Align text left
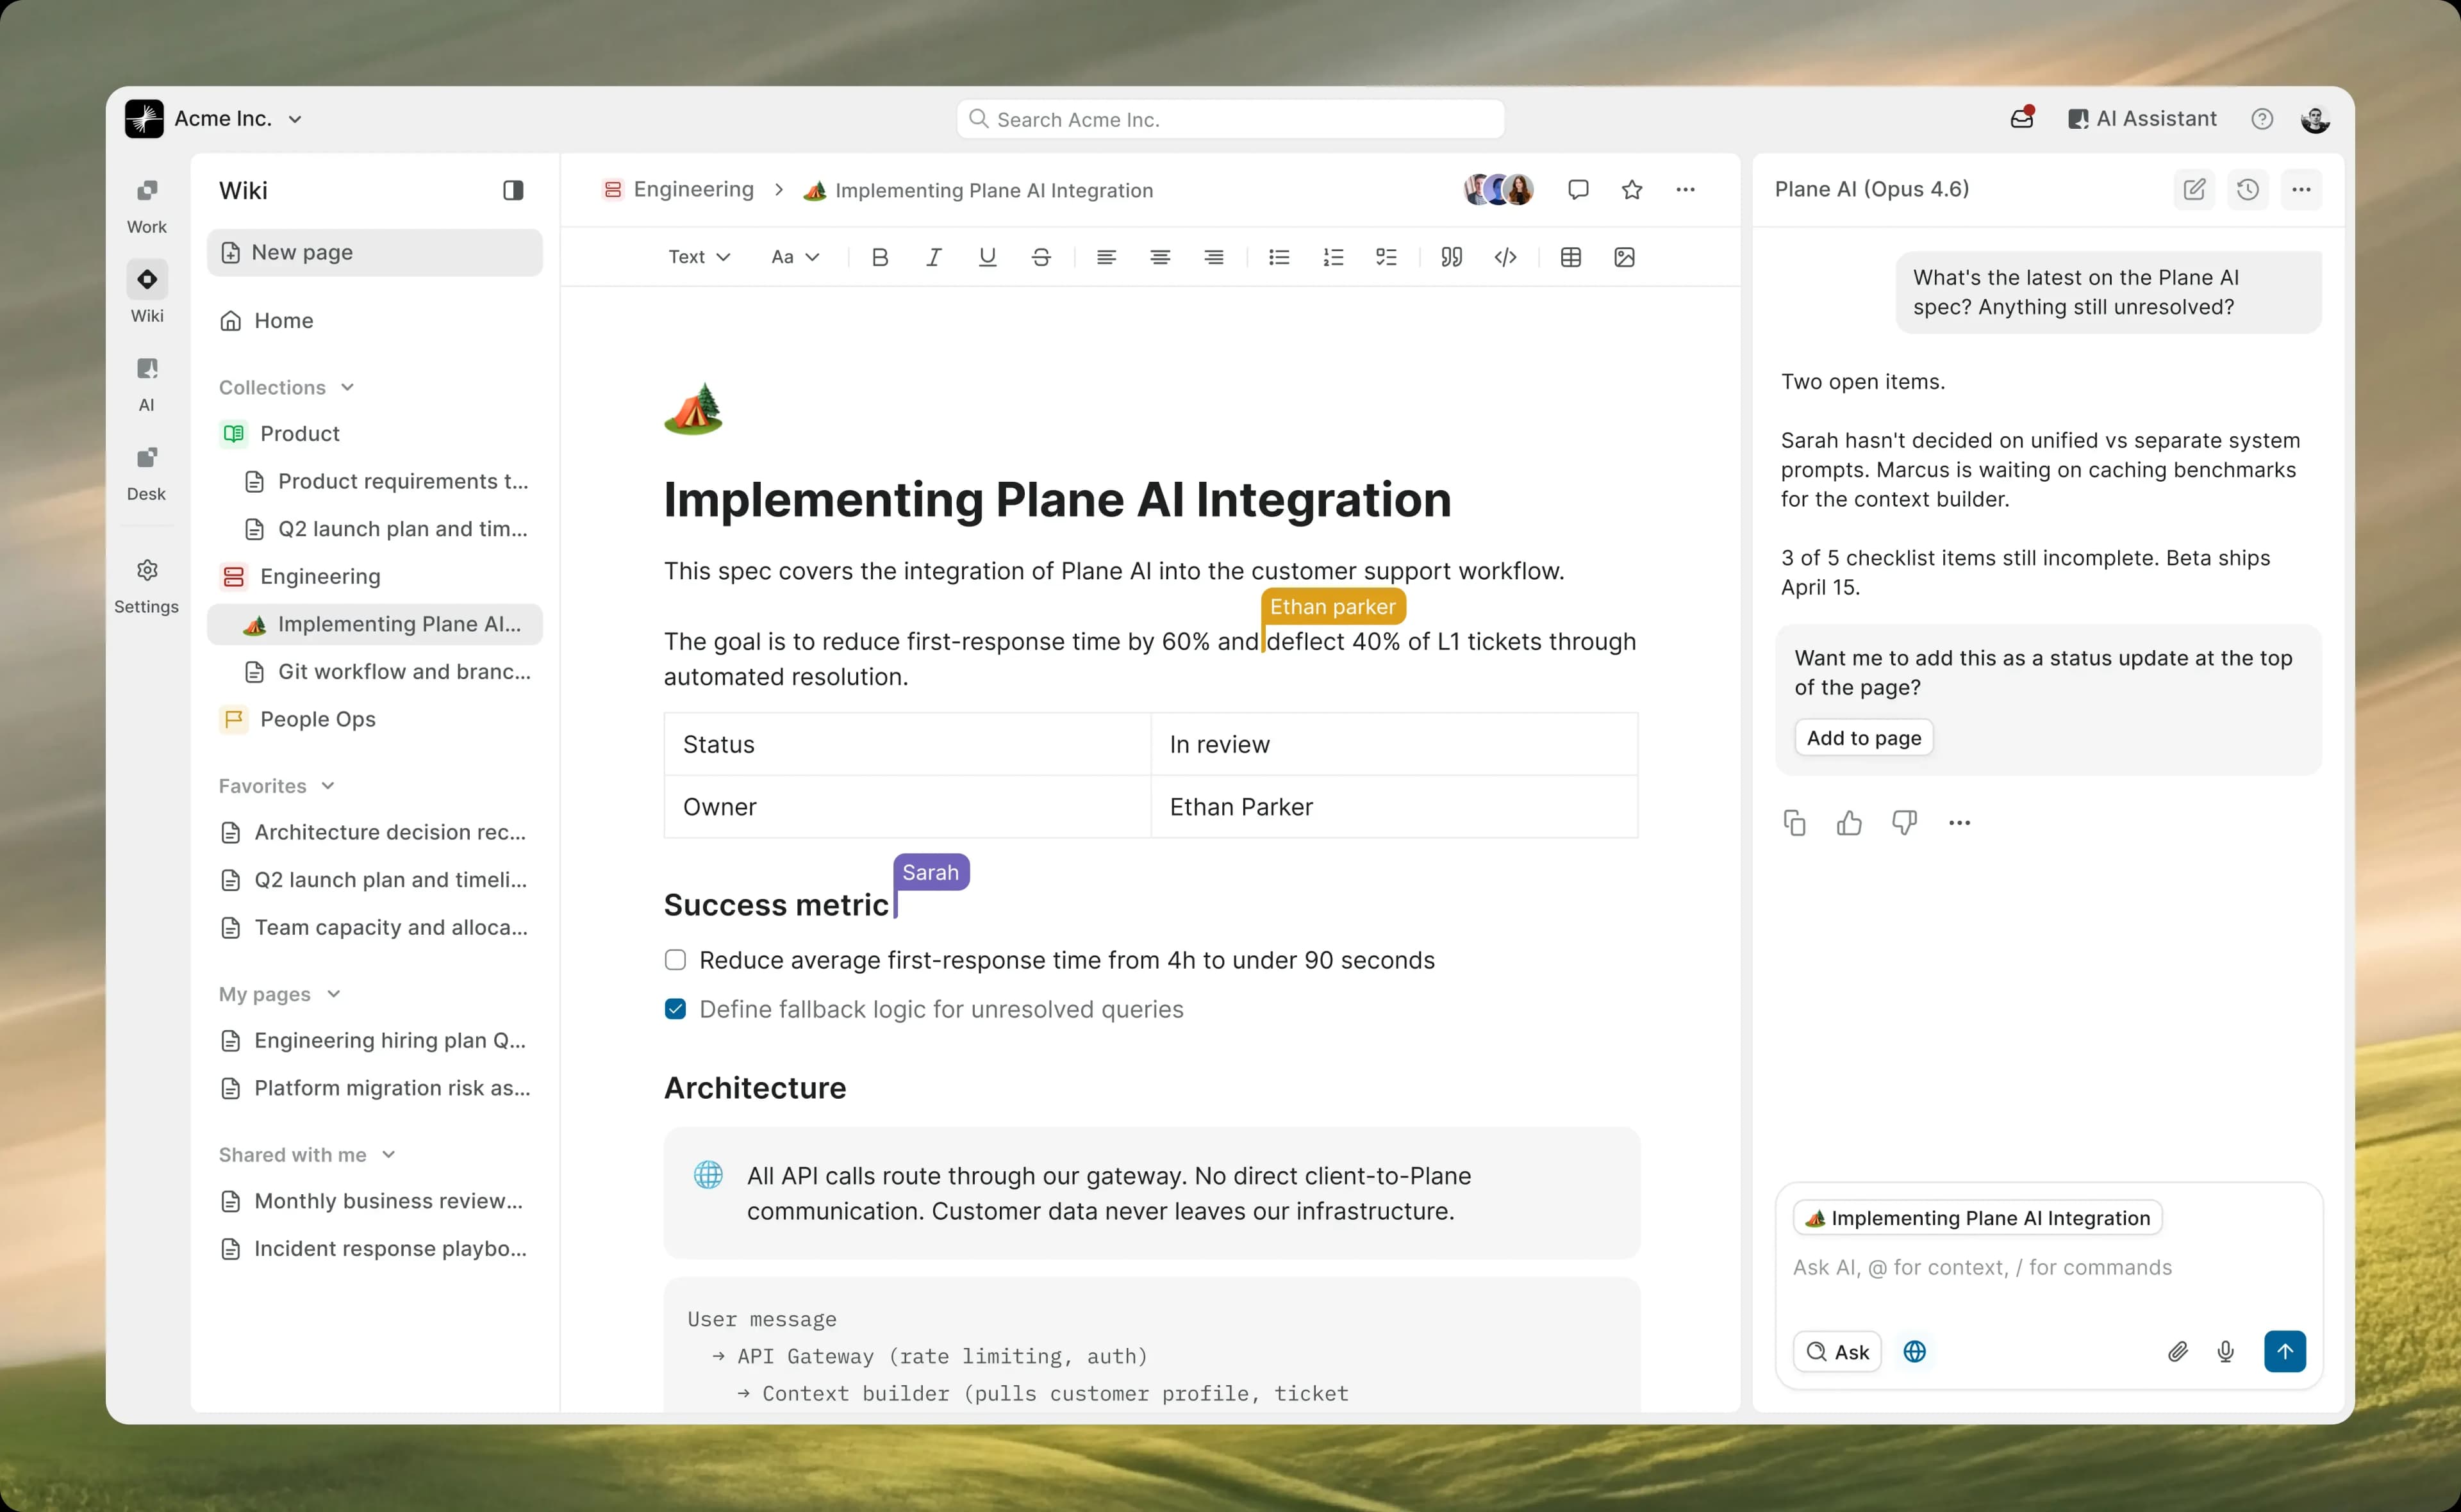This screenshot has height=1512, width=2461. coord(1106,257)
